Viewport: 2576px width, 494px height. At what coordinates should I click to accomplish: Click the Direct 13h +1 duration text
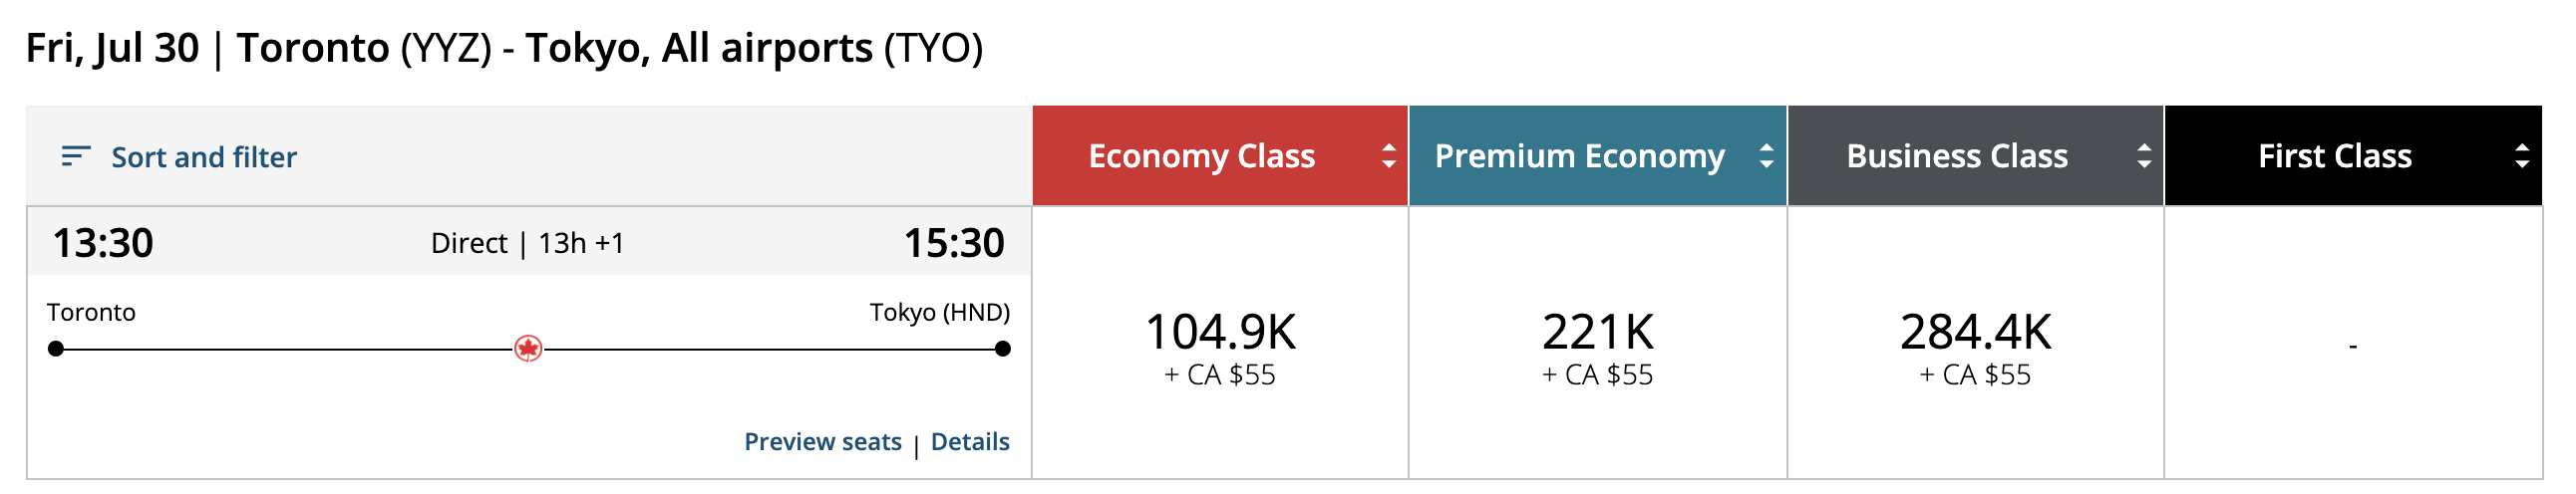tap(527, 243)
